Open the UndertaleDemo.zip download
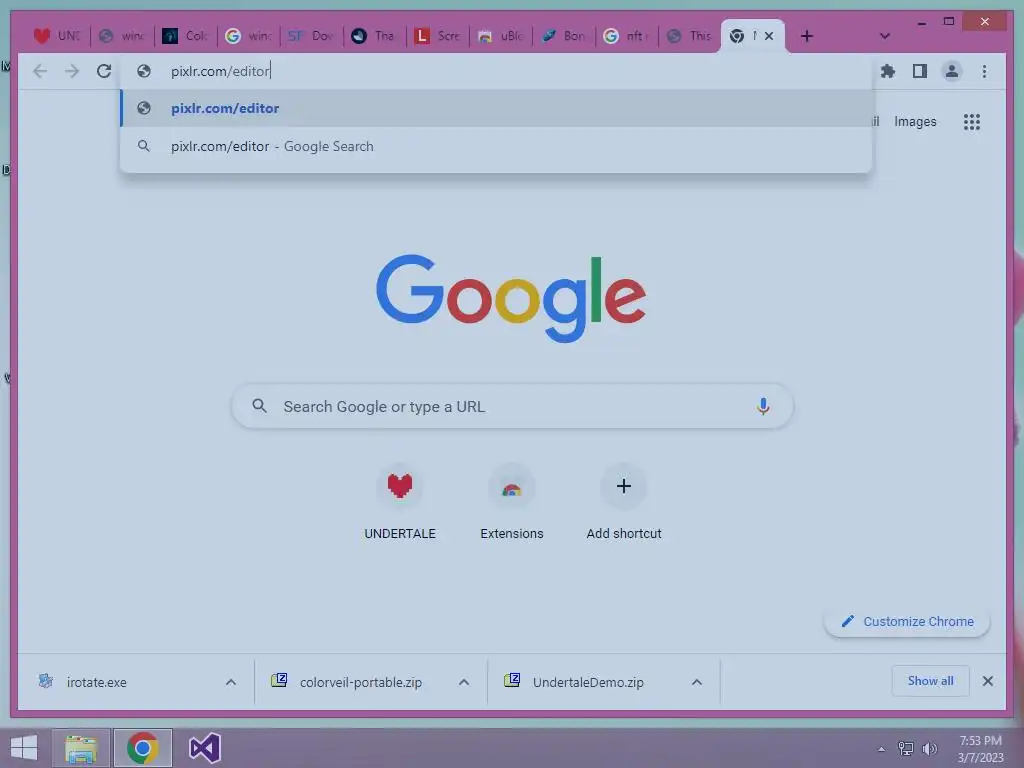Viewport: 1024px width, 768px height. (588, 682)
